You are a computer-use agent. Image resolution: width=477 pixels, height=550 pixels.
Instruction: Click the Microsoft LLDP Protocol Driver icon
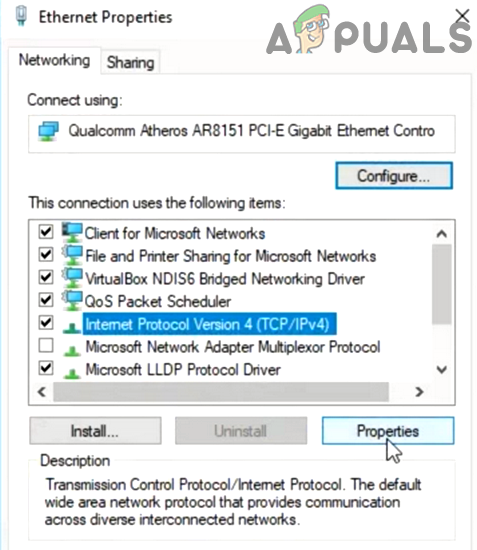tap(72, 373)
